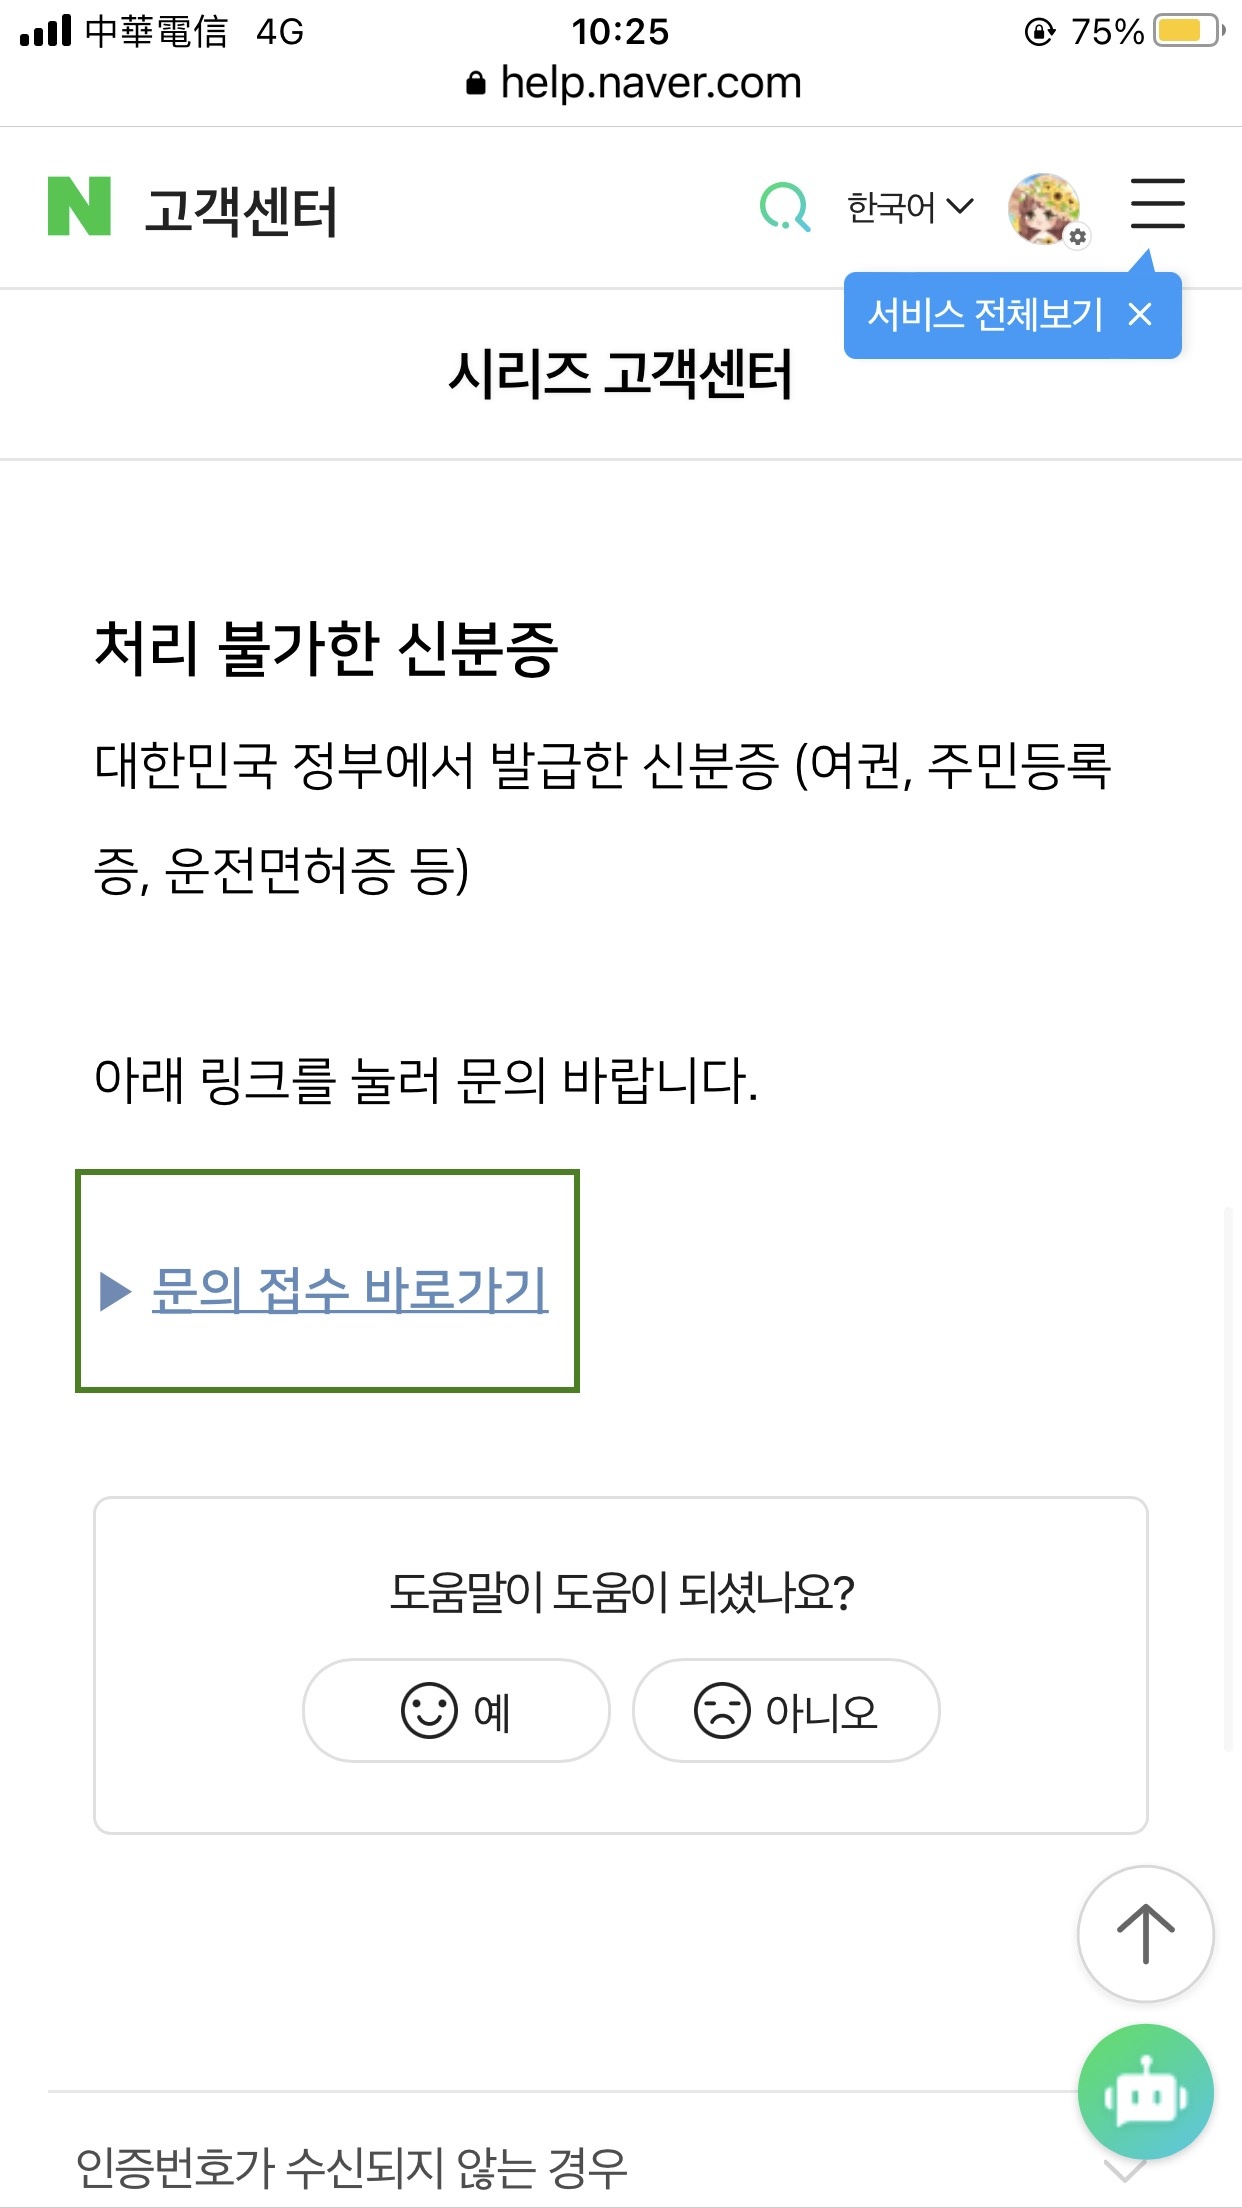This screenshot has width=1242, height=2208.
Task: Open the 문의 접수 바로가기 link
Action: pos(350,1289)
